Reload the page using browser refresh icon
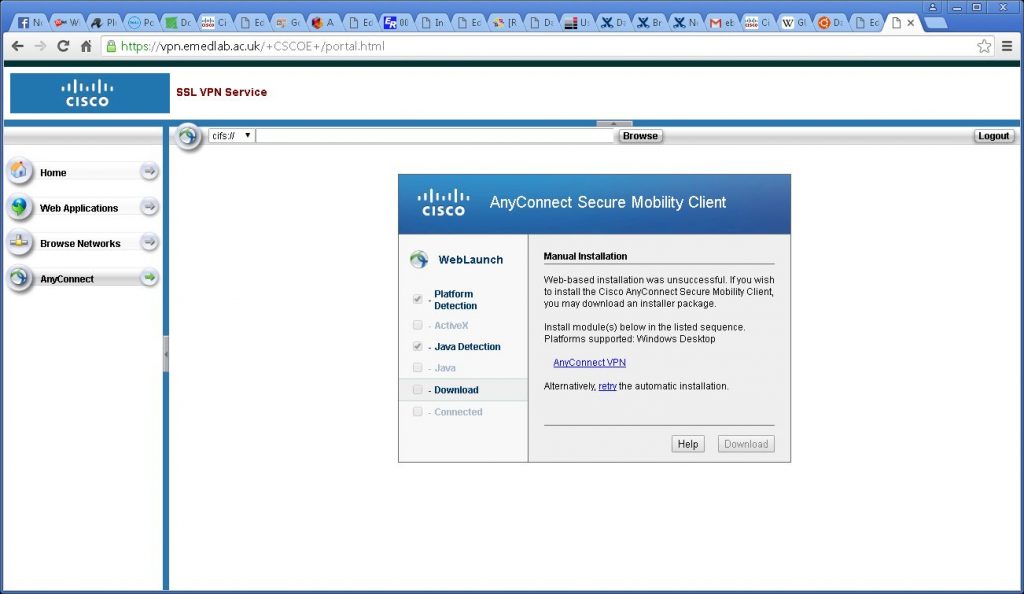The image size is (1024, 594). pyautogui.click(x=63, y=46)
